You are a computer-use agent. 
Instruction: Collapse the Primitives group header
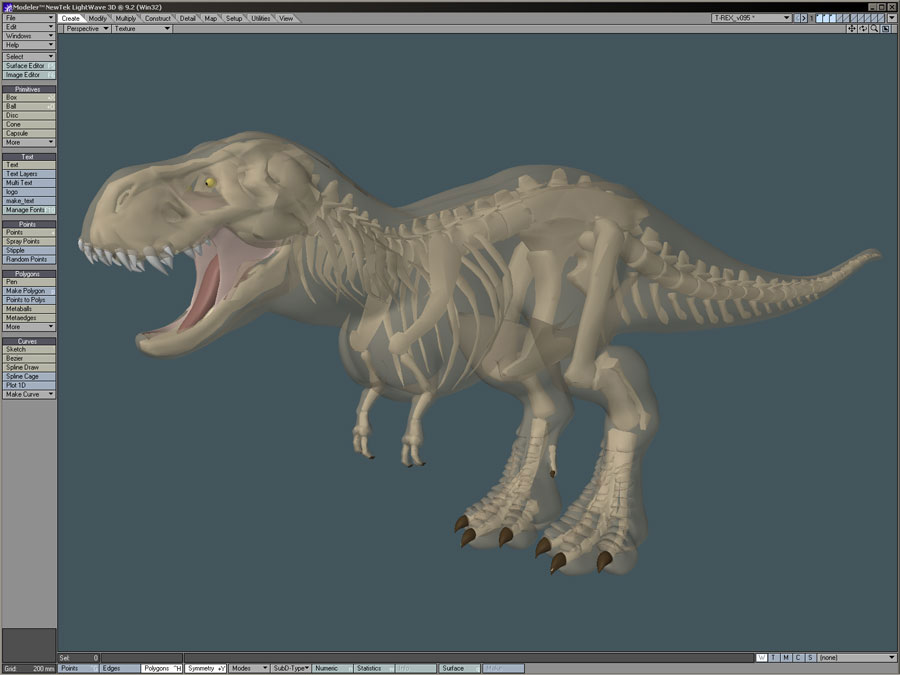click(29, 89)
